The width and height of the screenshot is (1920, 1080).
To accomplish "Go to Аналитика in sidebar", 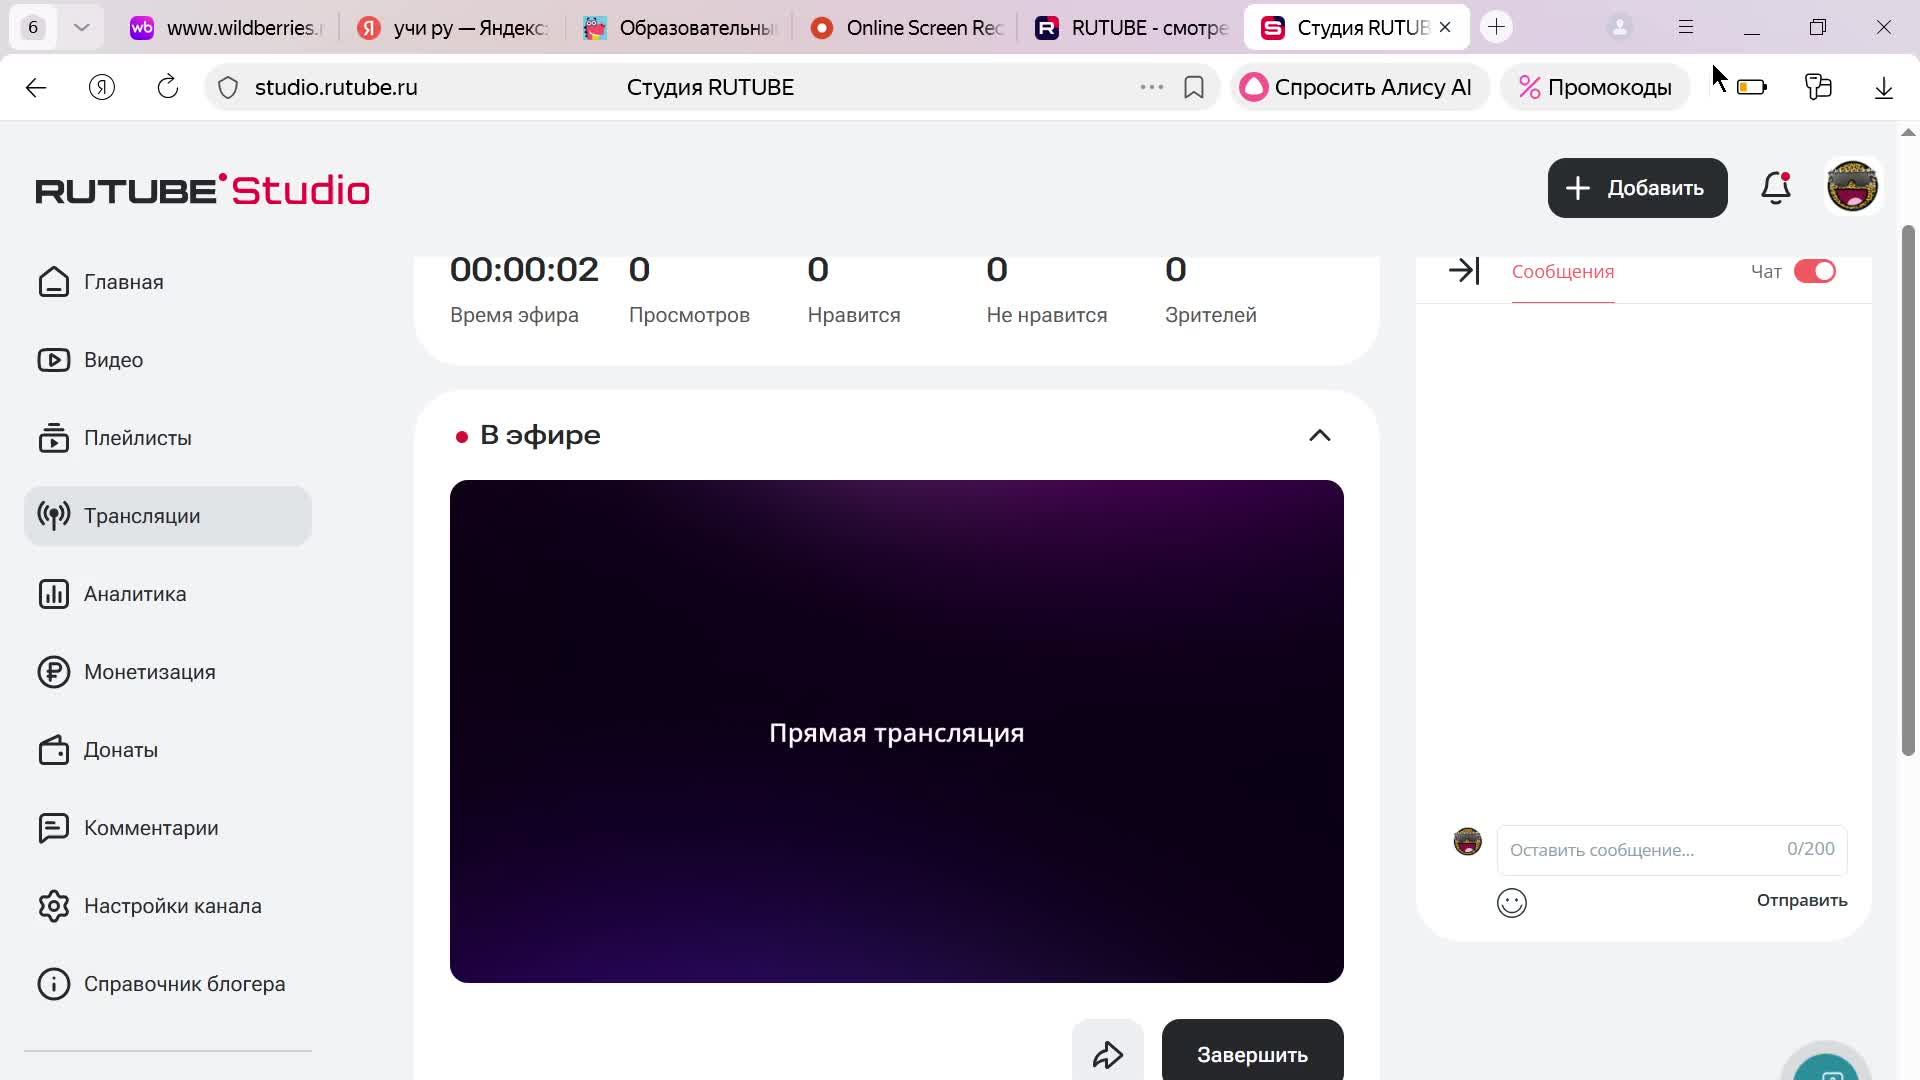I will tap(135, 594).
